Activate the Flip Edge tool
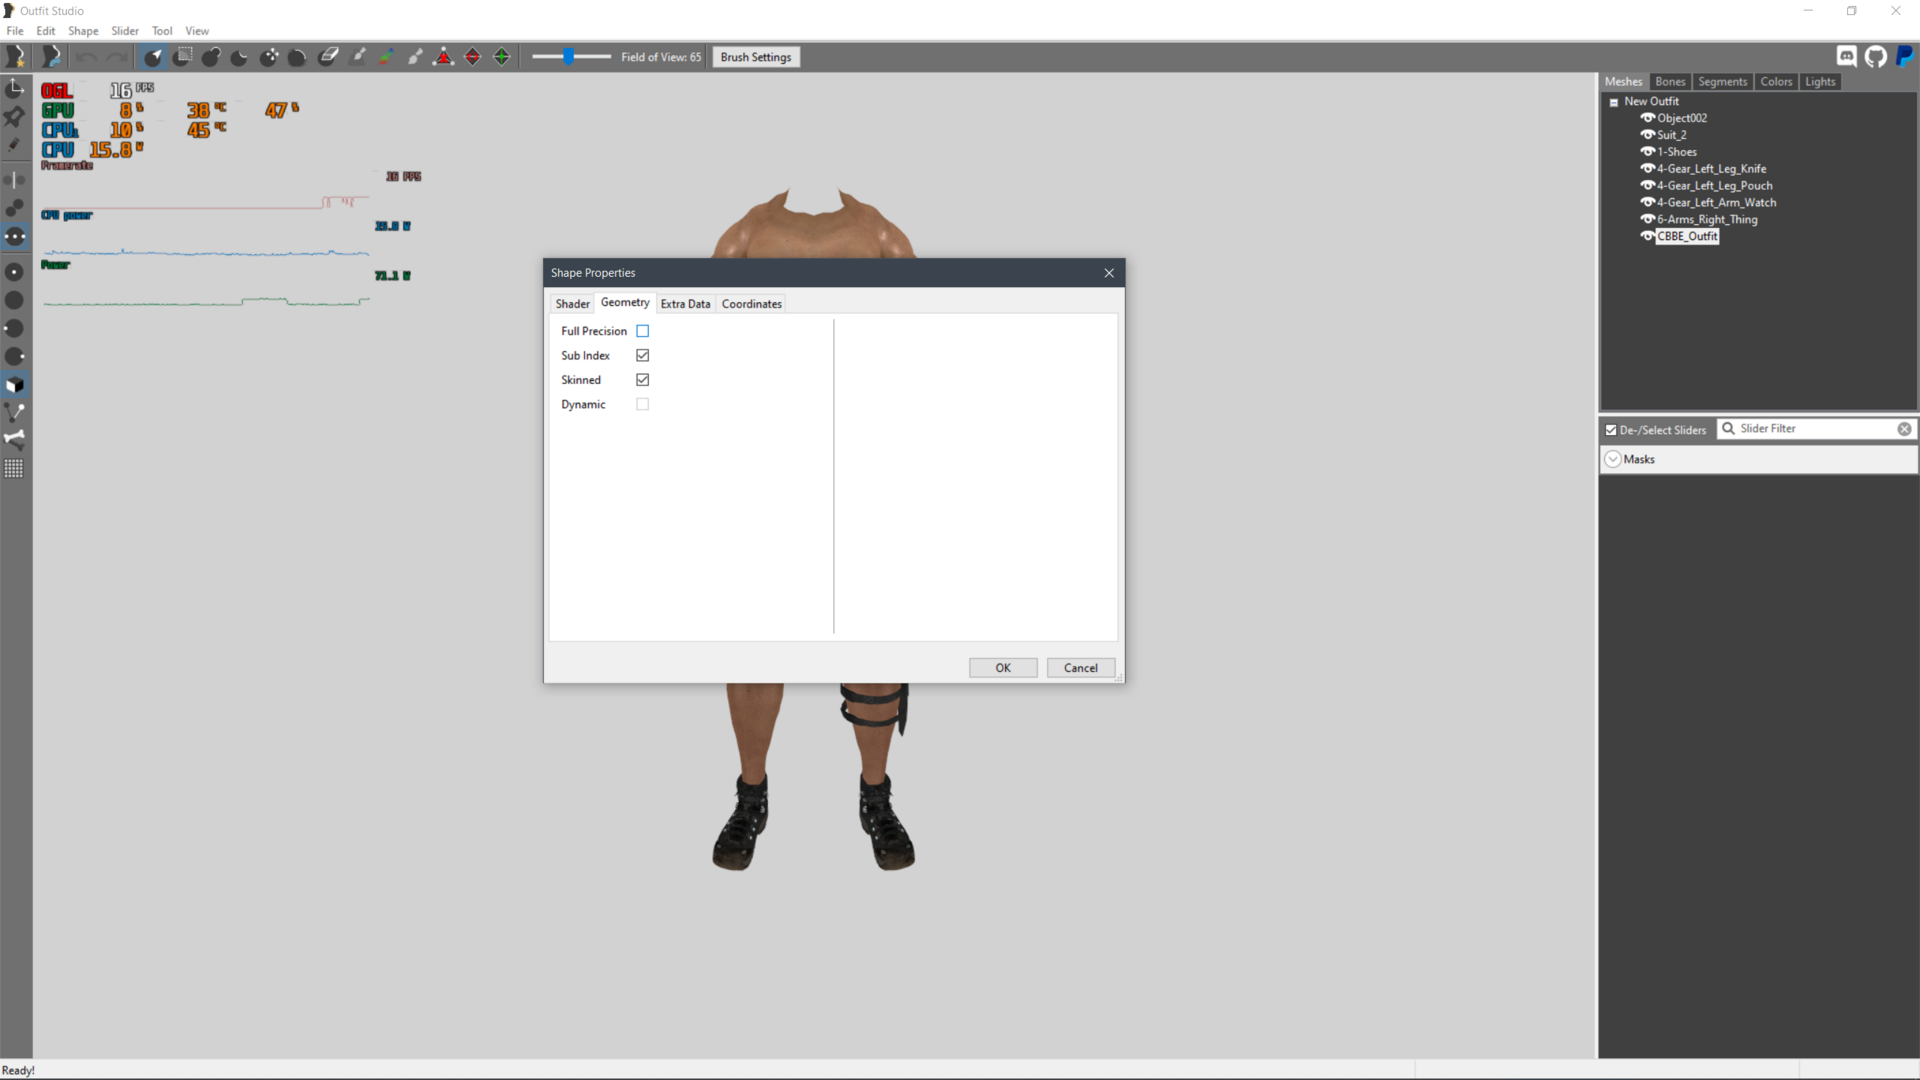The width and height of the screenshot is (1920, 1080). [x=473, y=57]
